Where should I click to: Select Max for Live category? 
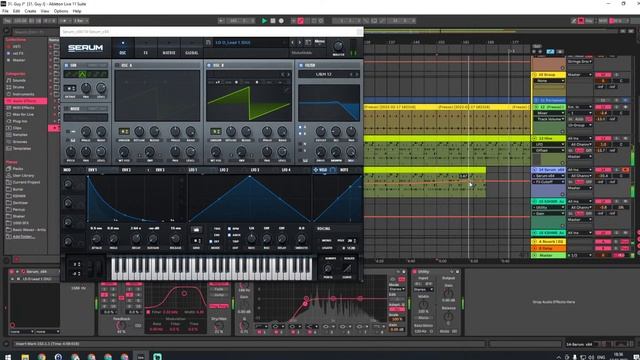23,115
